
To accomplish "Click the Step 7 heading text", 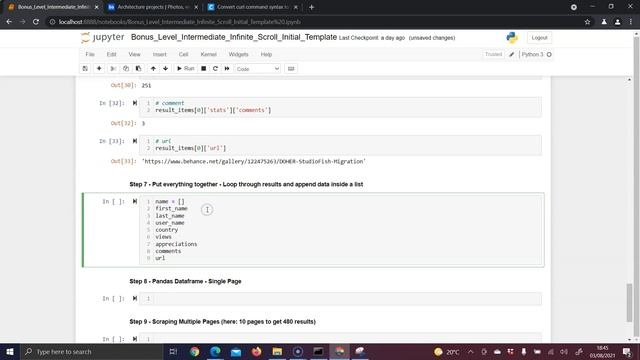I will coord(246,184).
